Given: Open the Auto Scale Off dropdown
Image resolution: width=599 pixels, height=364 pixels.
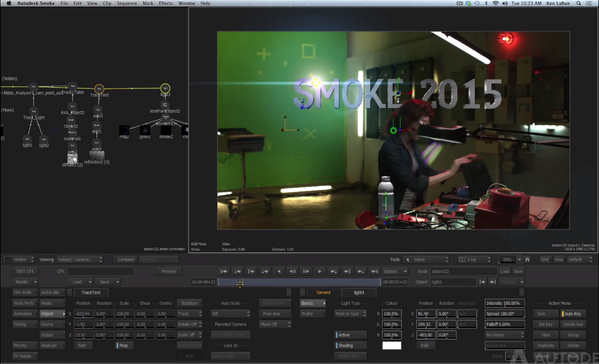Looking at the screenshot, I should coord(230,314).
